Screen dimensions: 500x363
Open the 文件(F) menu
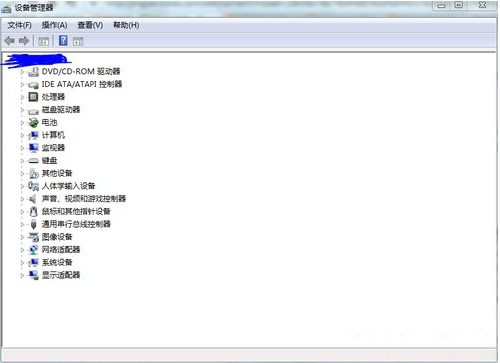pyautogui.click(x=19, y=25)
